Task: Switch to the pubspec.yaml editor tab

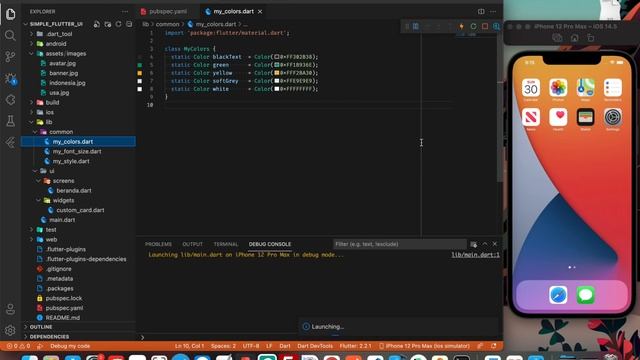Action: (168, 12)
